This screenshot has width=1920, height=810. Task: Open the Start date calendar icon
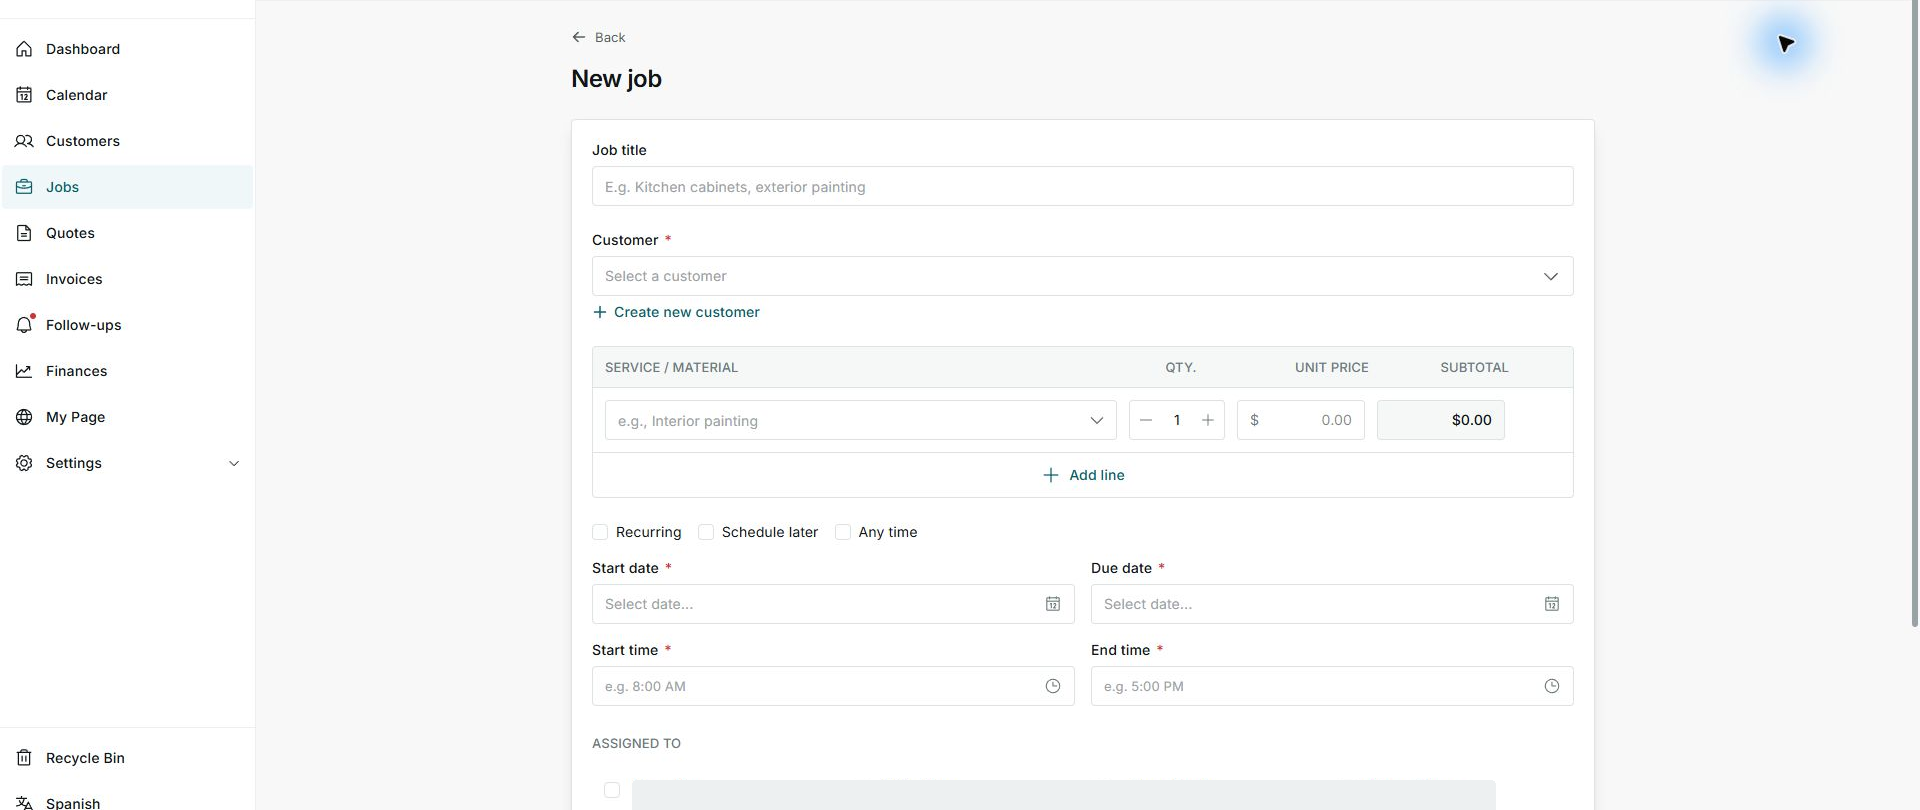(x=1053, y=604)
